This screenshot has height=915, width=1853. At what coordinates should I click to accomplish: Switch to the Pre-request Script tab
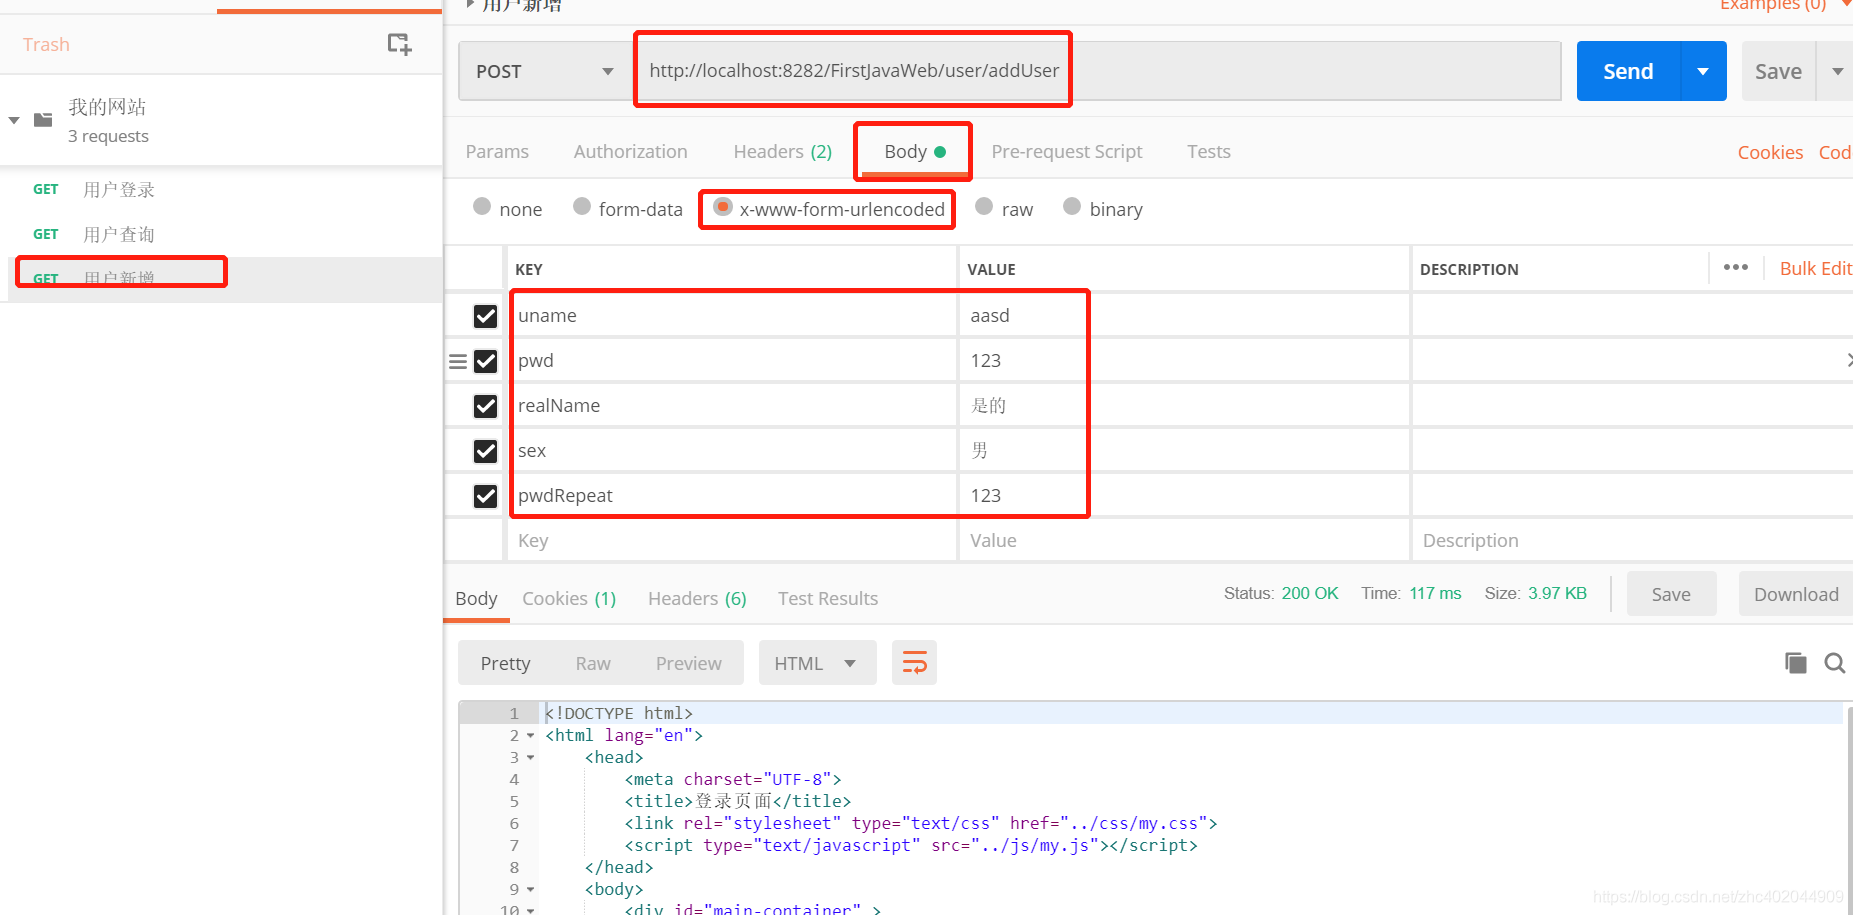1066,152
